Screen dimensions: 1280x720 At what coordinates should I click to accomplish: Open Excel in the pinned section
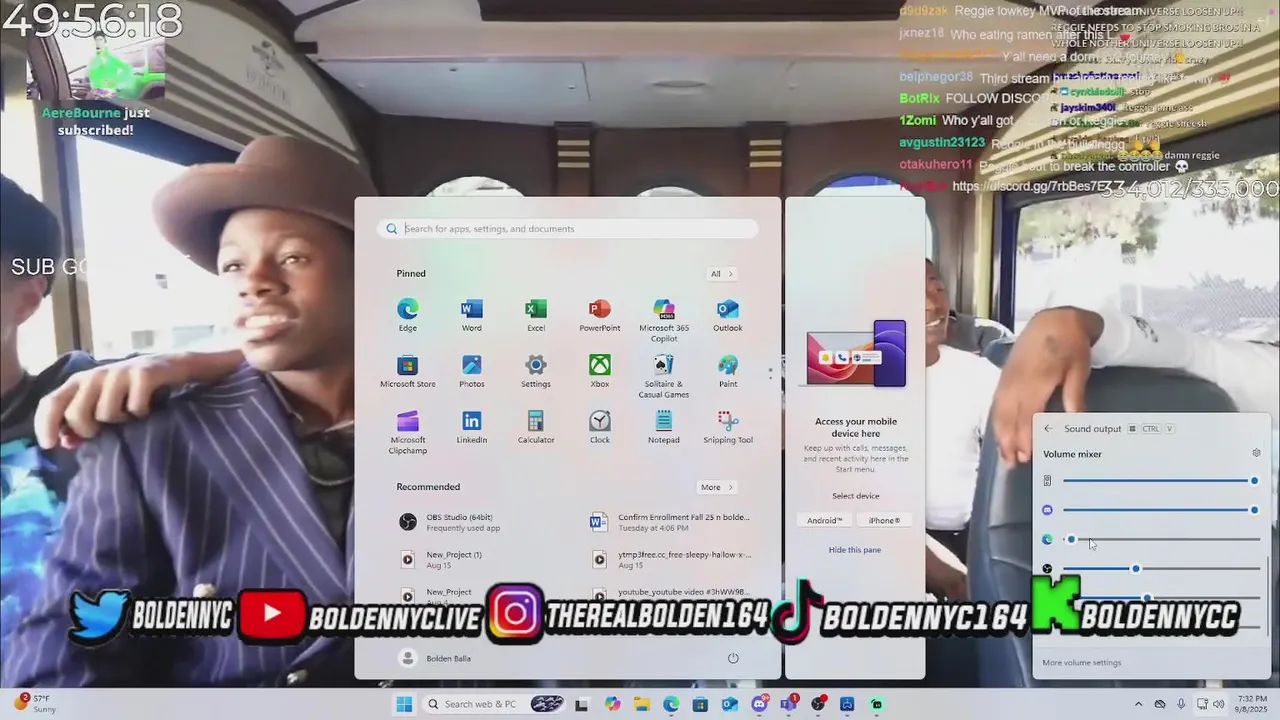click(x=535, y=315)
